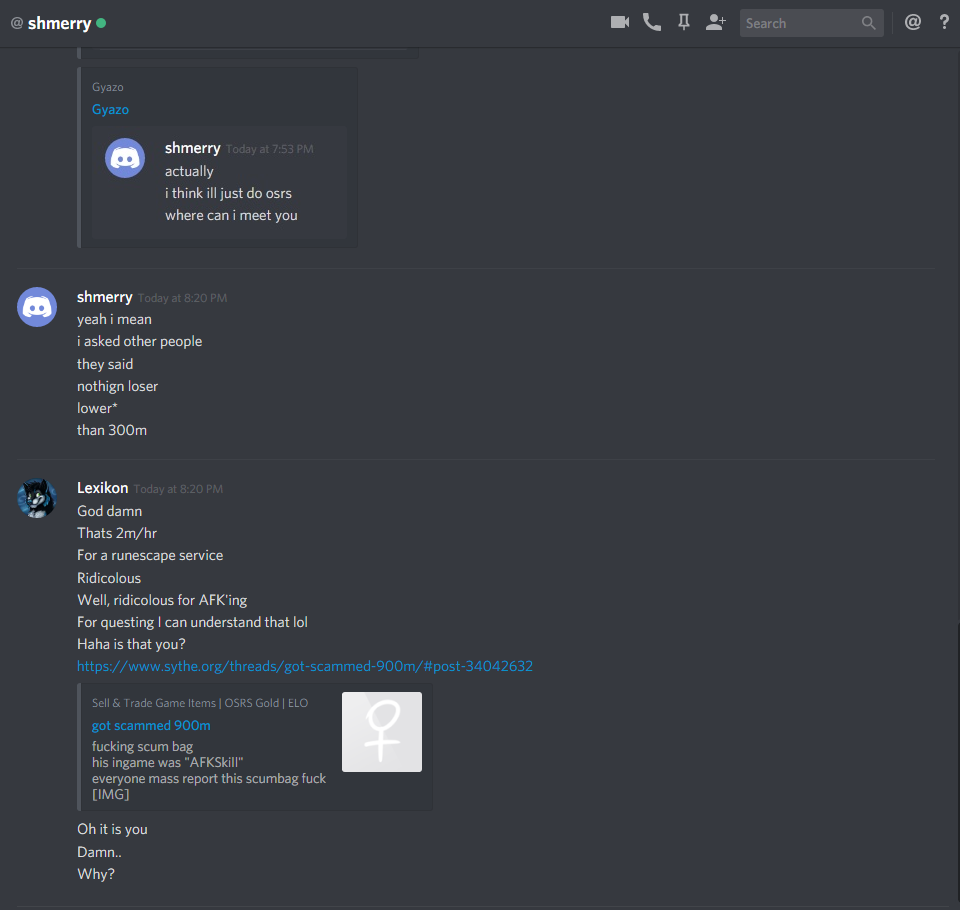Screen dimensions: 960x910
Task: Start a voice call
Action: click(651, 23)
